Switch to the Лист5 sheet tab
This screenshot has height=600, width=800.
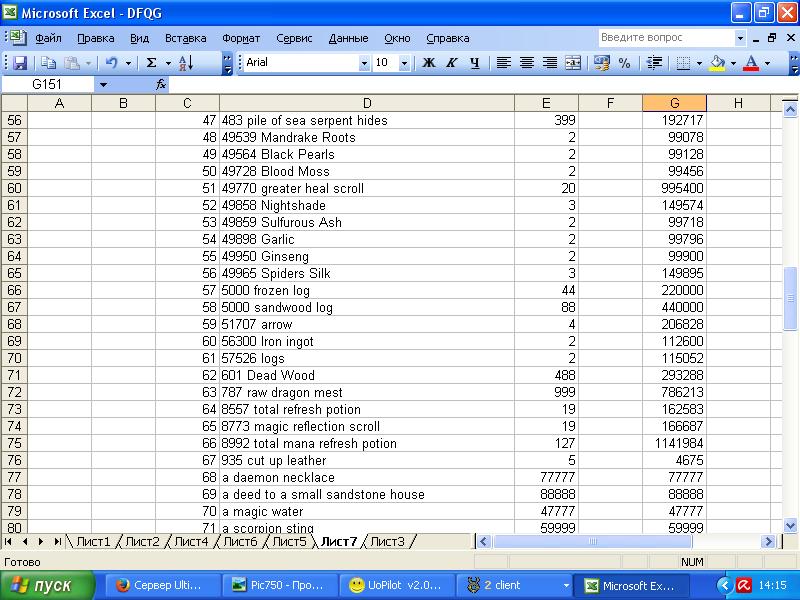pos(289,541)
